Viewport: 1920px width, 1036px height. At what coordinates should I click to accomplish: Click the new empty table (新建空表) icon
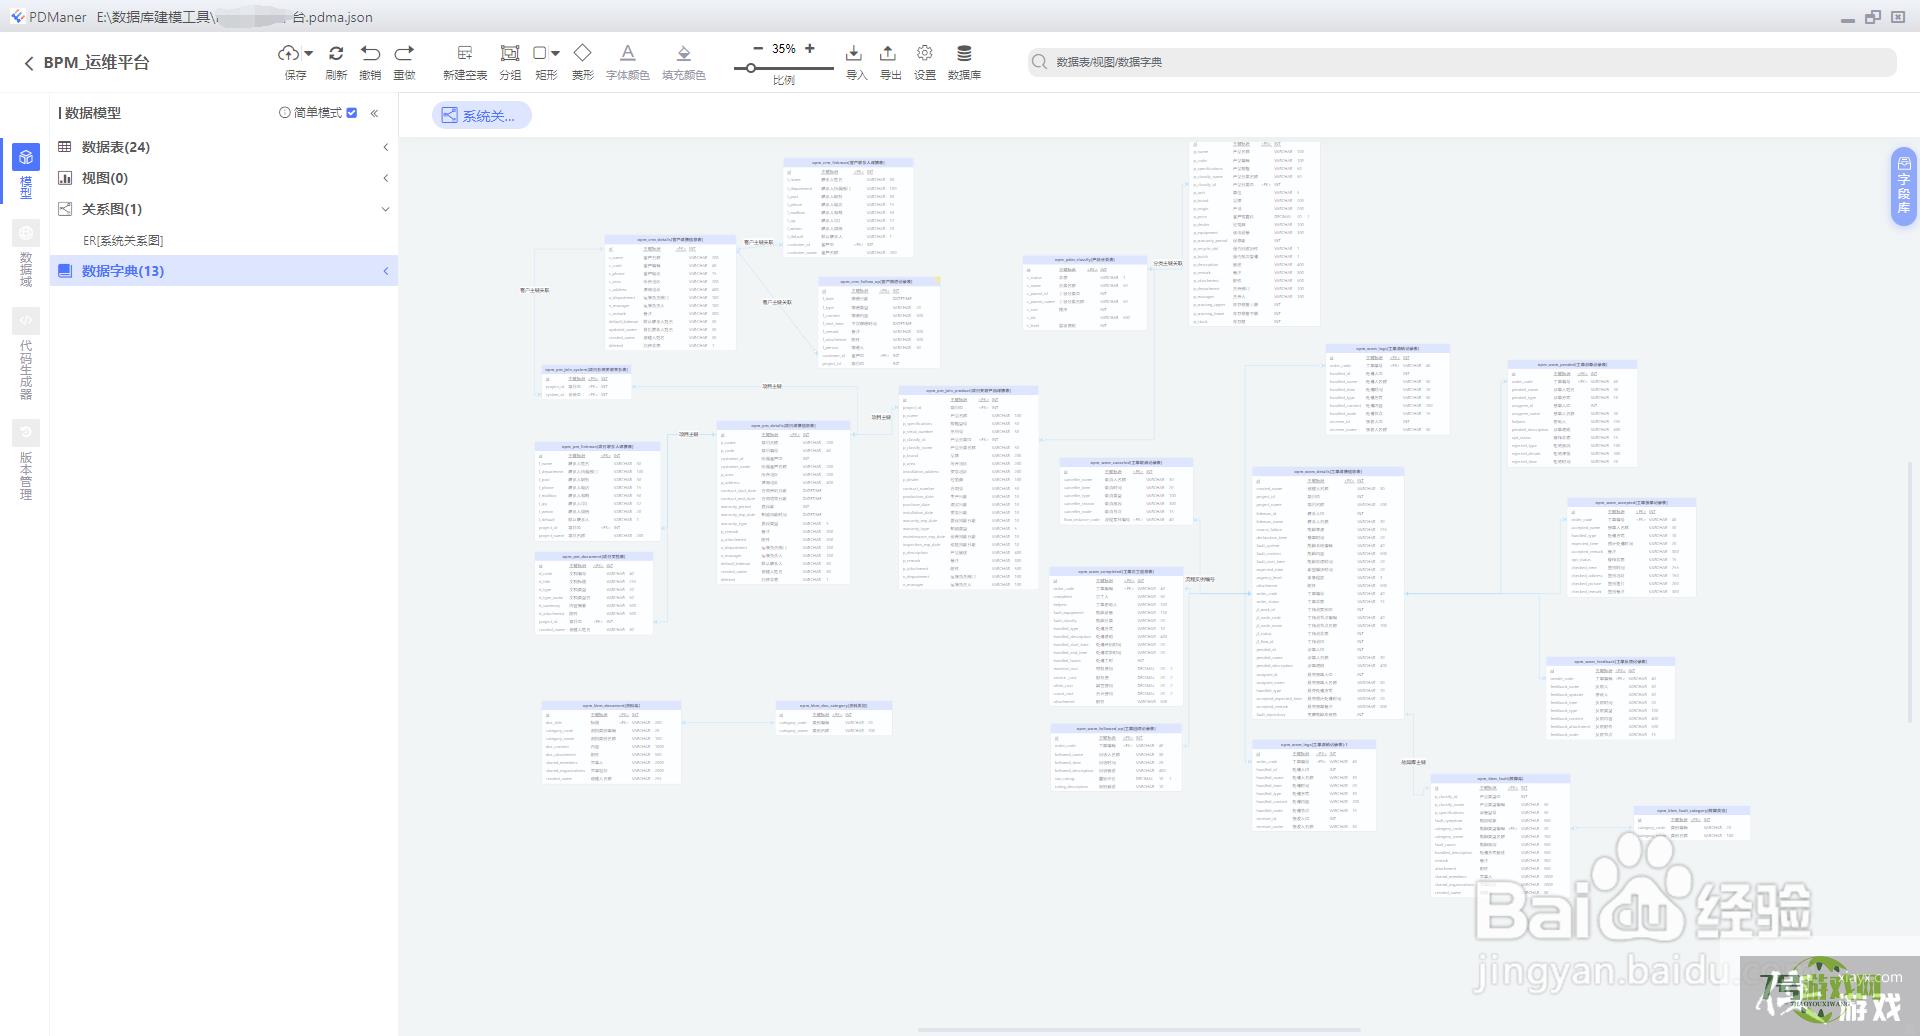pos(465,53)
